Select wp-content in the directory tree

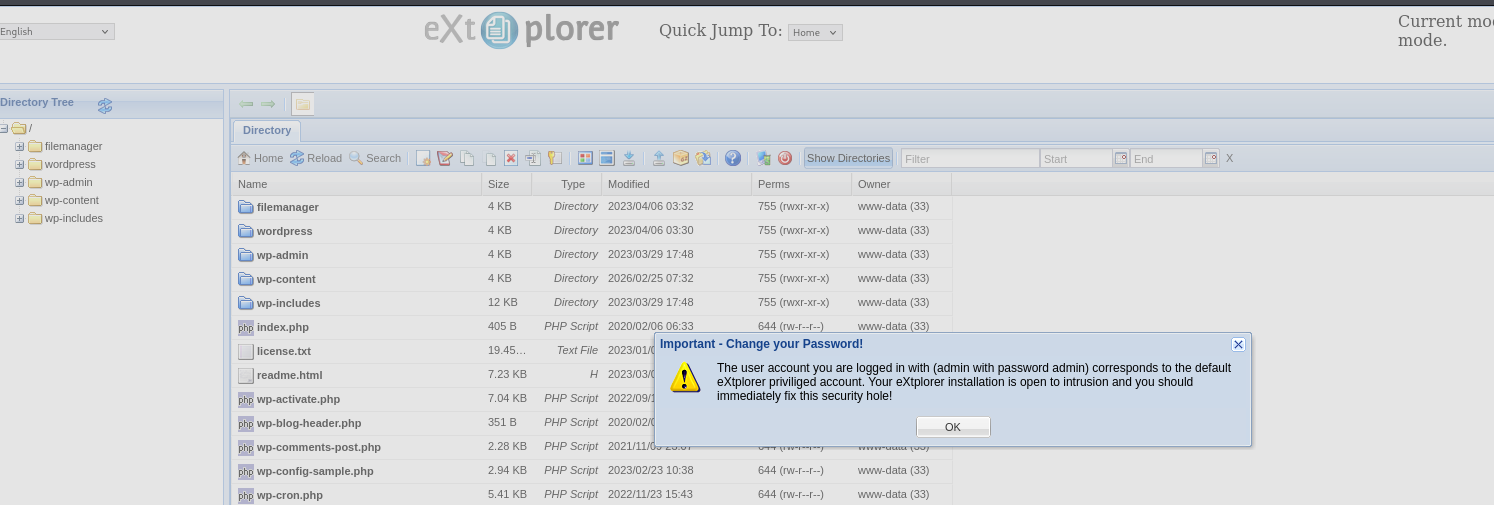pos(72,200)
